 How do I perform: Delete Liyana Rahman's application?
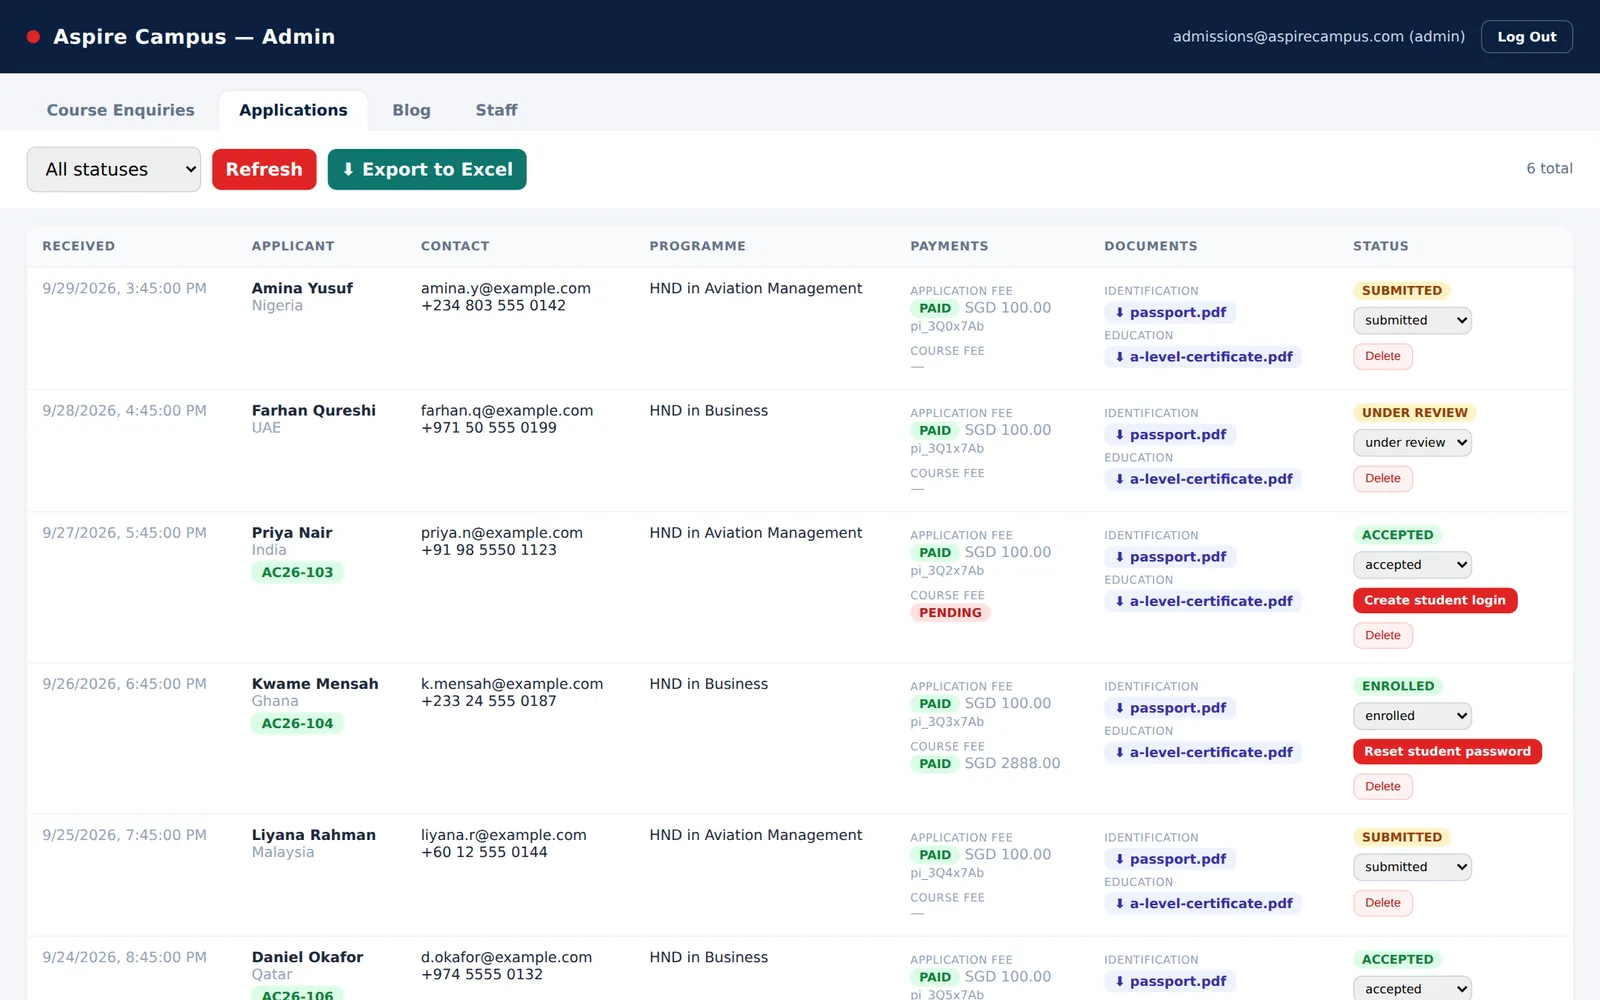point(1383,902)
